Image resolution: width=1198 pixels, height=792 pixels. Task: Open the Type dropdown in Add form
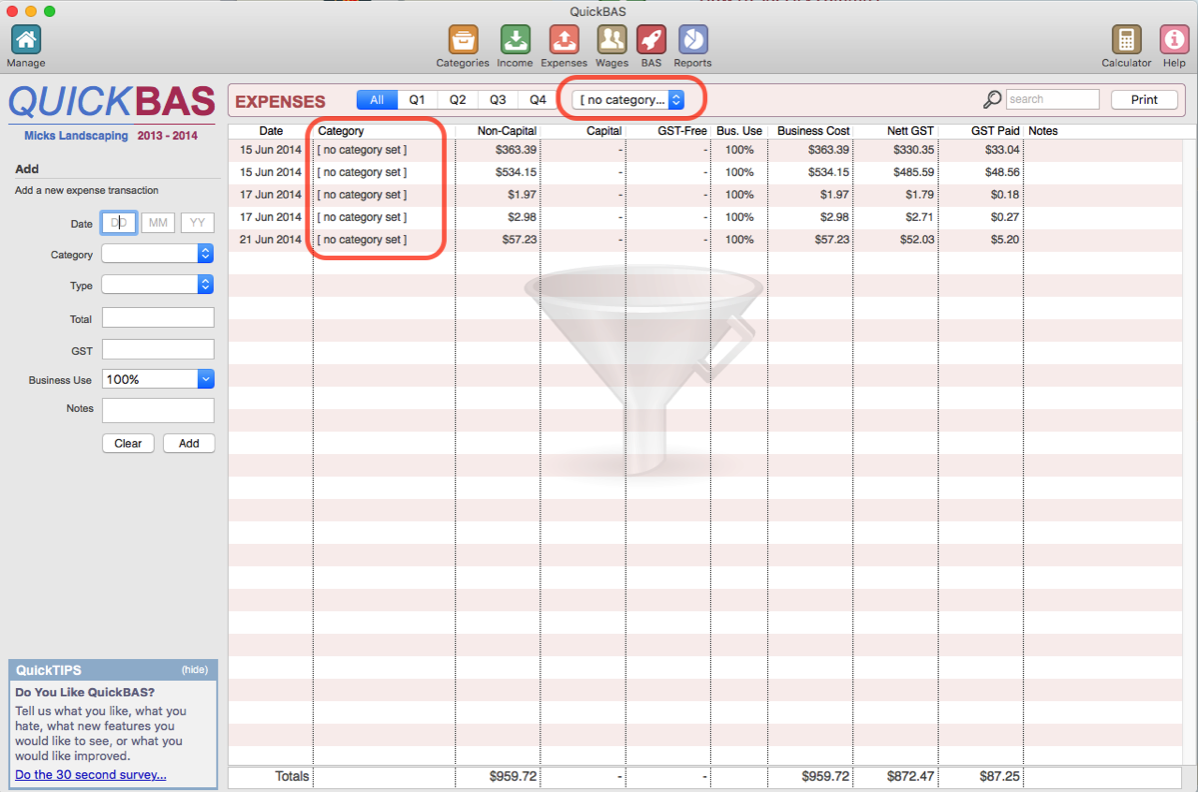tap(158, 285)
